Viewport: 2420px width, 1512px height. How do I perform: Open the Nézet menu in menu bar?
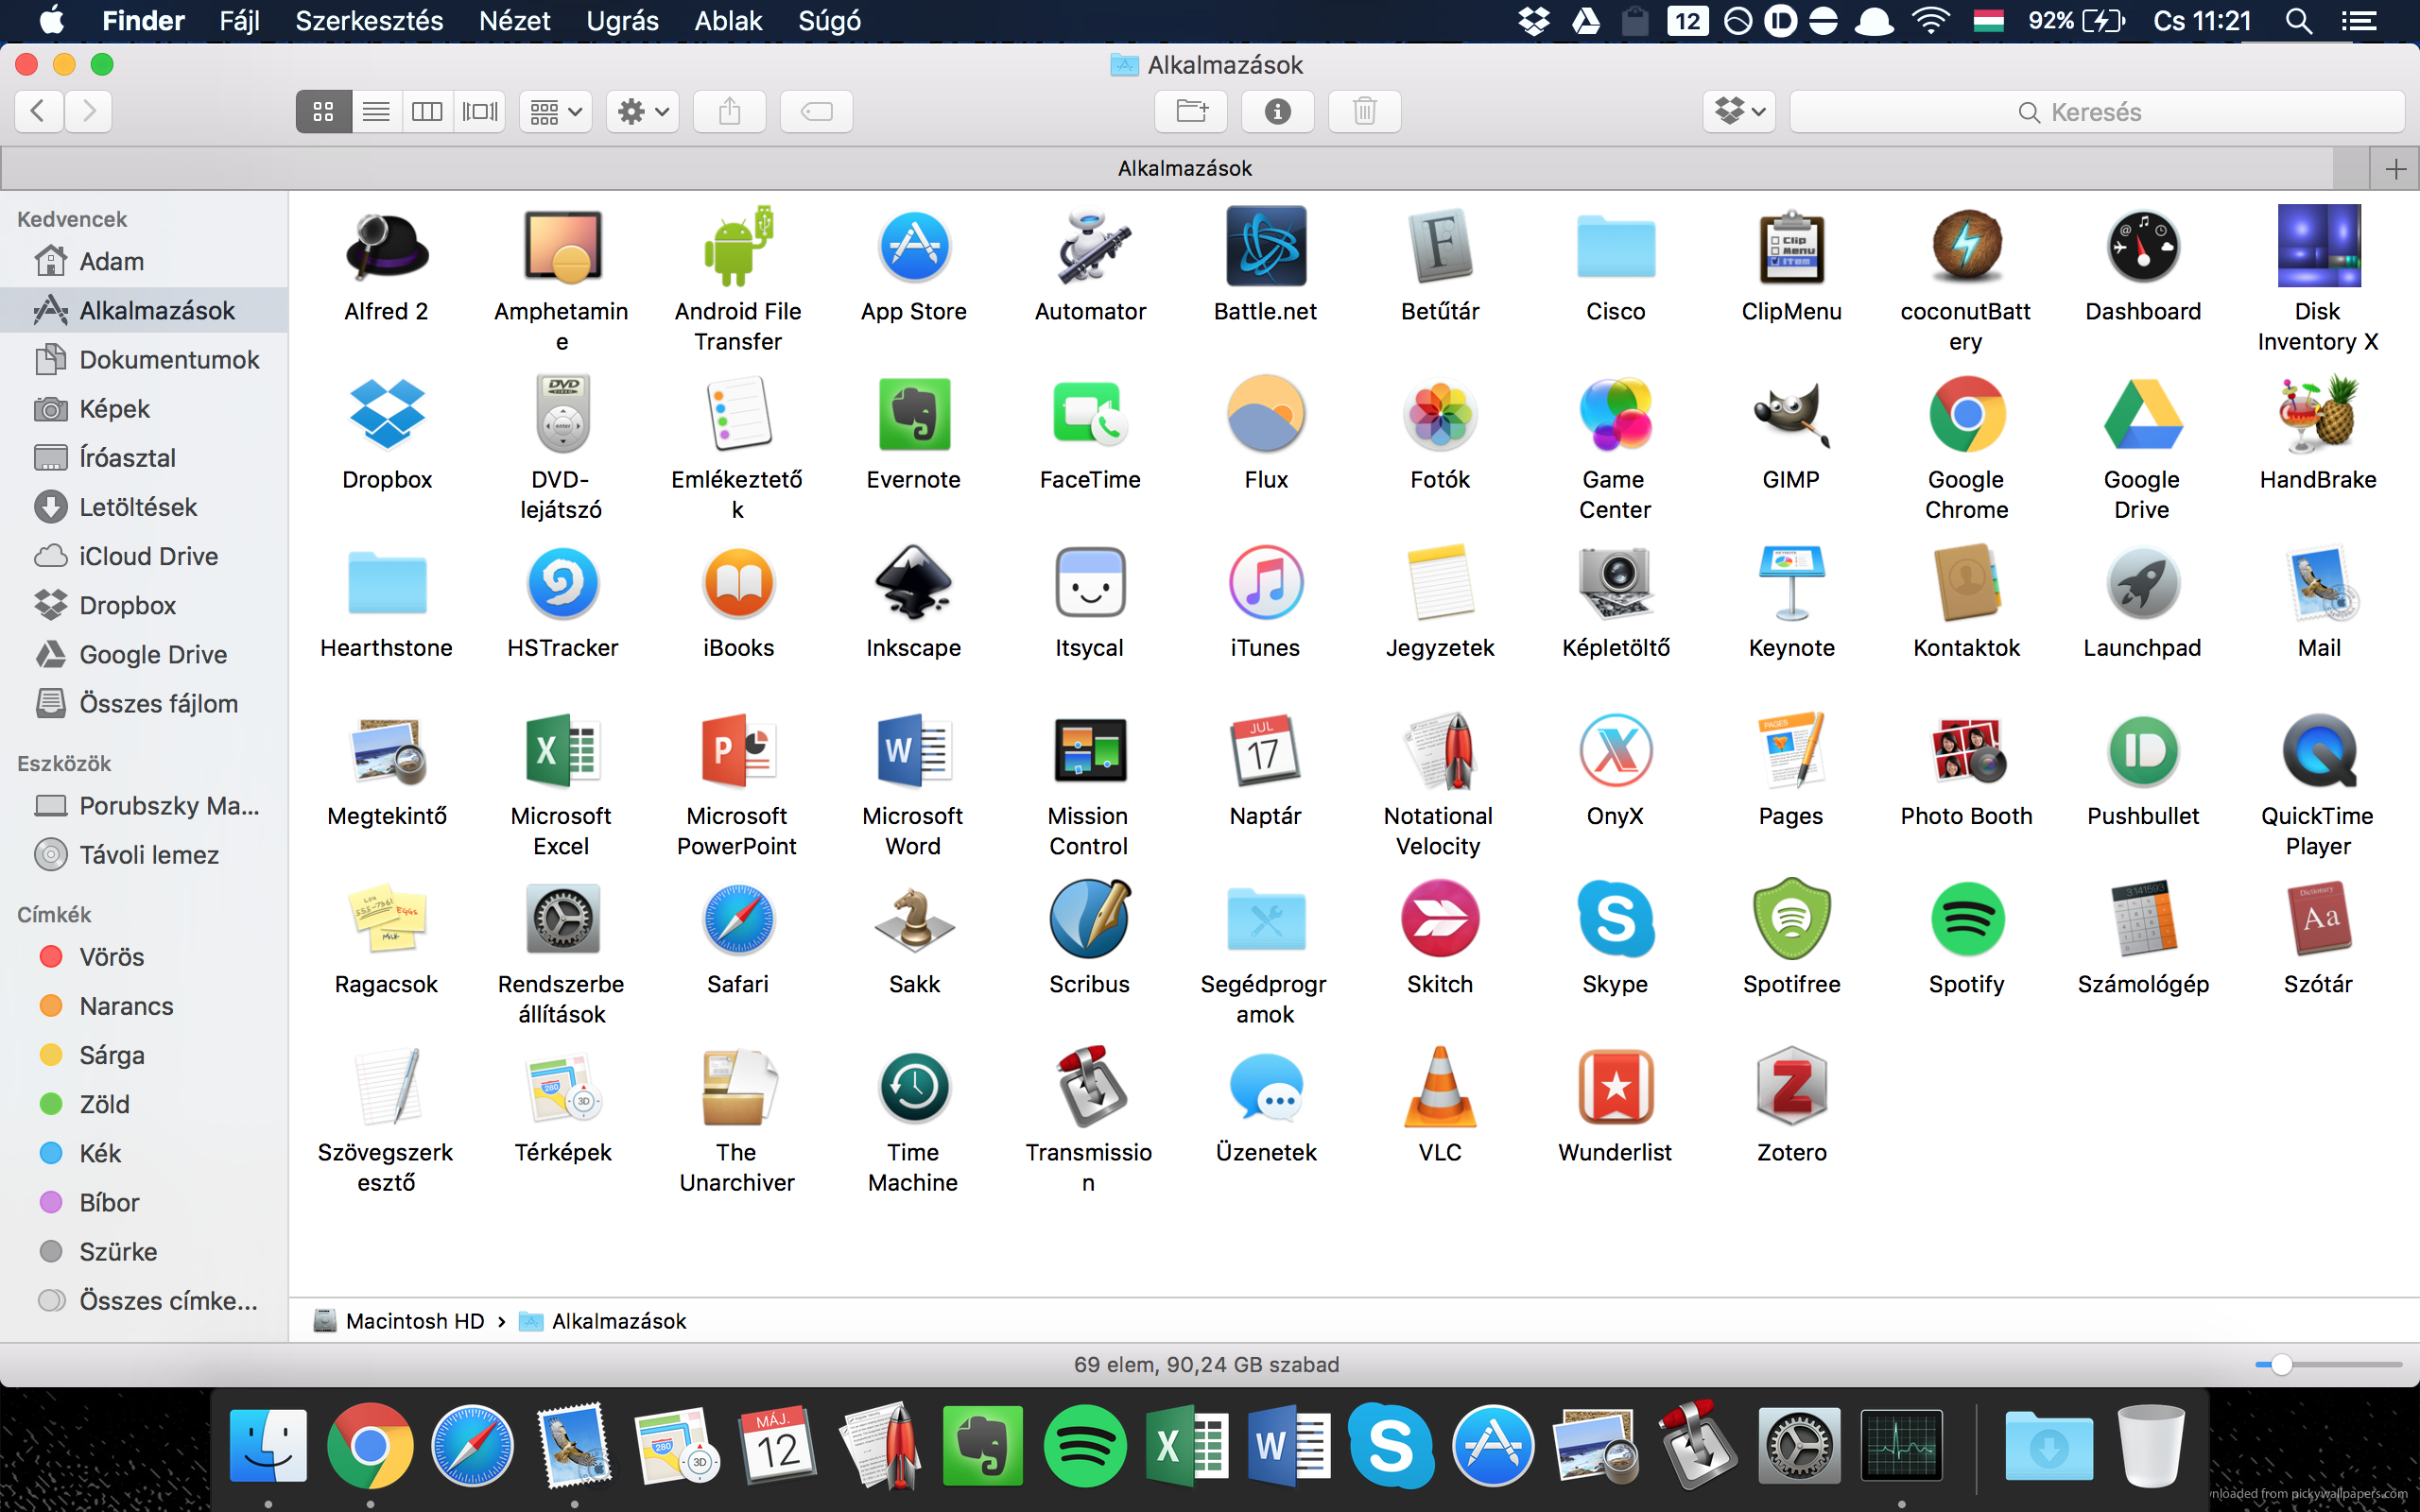514,21
